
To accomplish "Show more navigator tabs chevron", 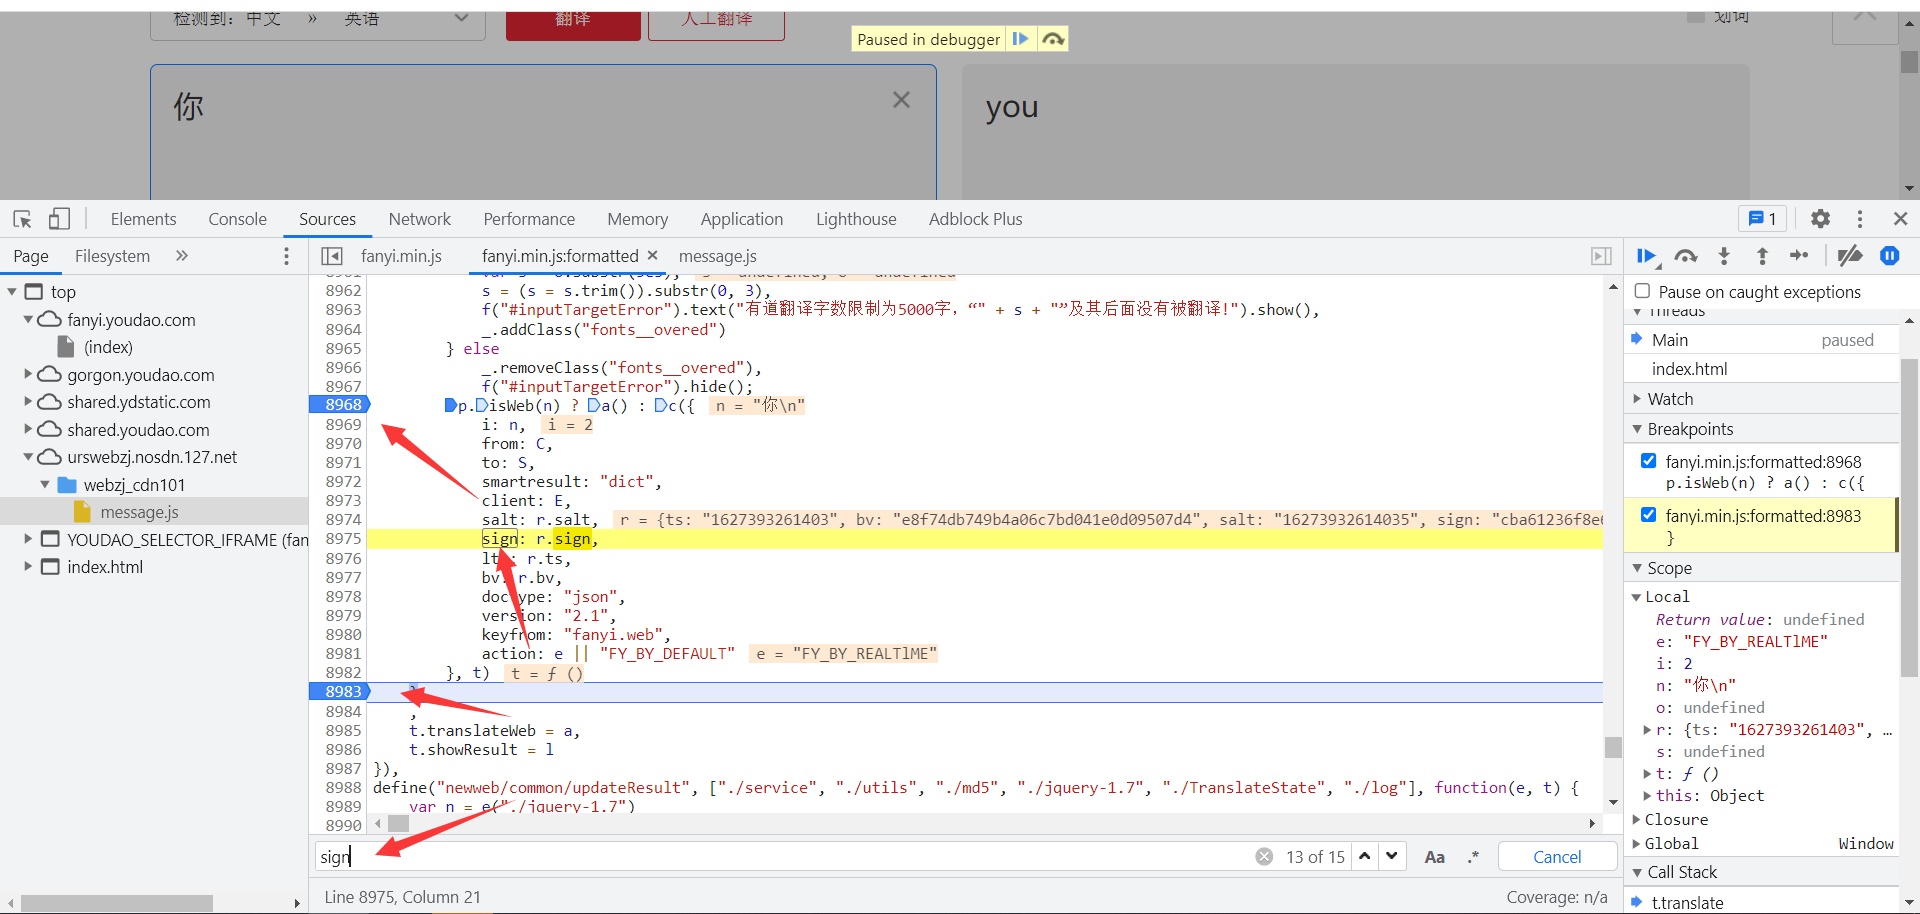I will (182, 256).
